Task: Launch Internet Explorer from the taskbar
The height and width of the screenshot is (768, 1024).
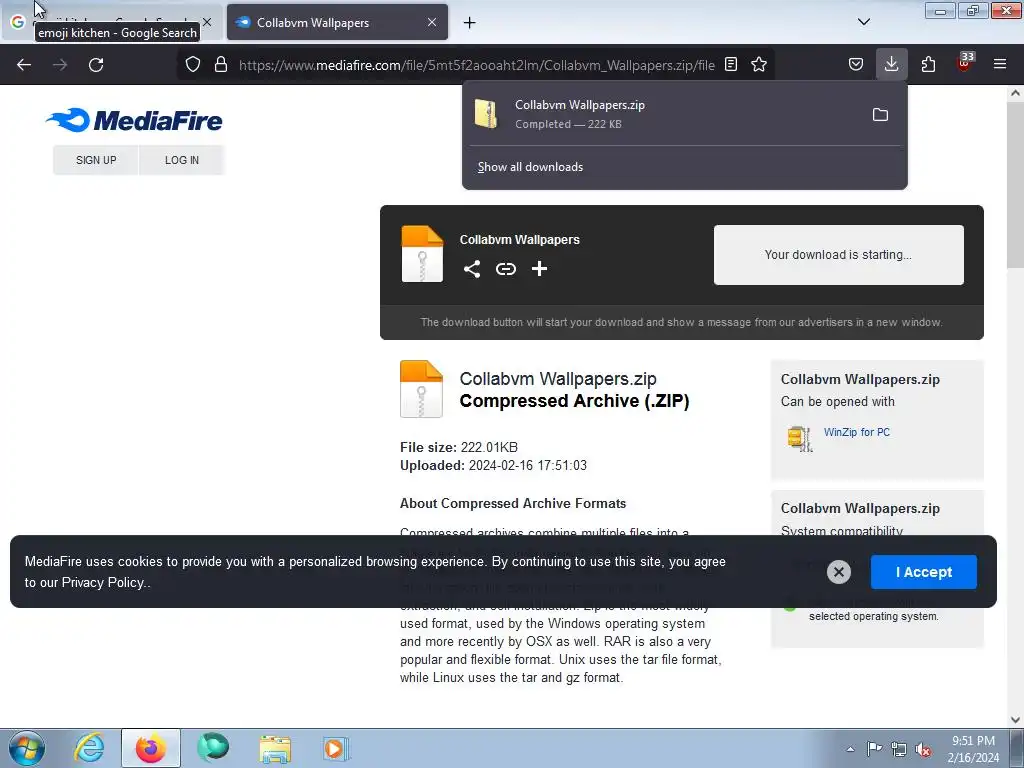Action: pyautogui.click(x=88, y=748)
